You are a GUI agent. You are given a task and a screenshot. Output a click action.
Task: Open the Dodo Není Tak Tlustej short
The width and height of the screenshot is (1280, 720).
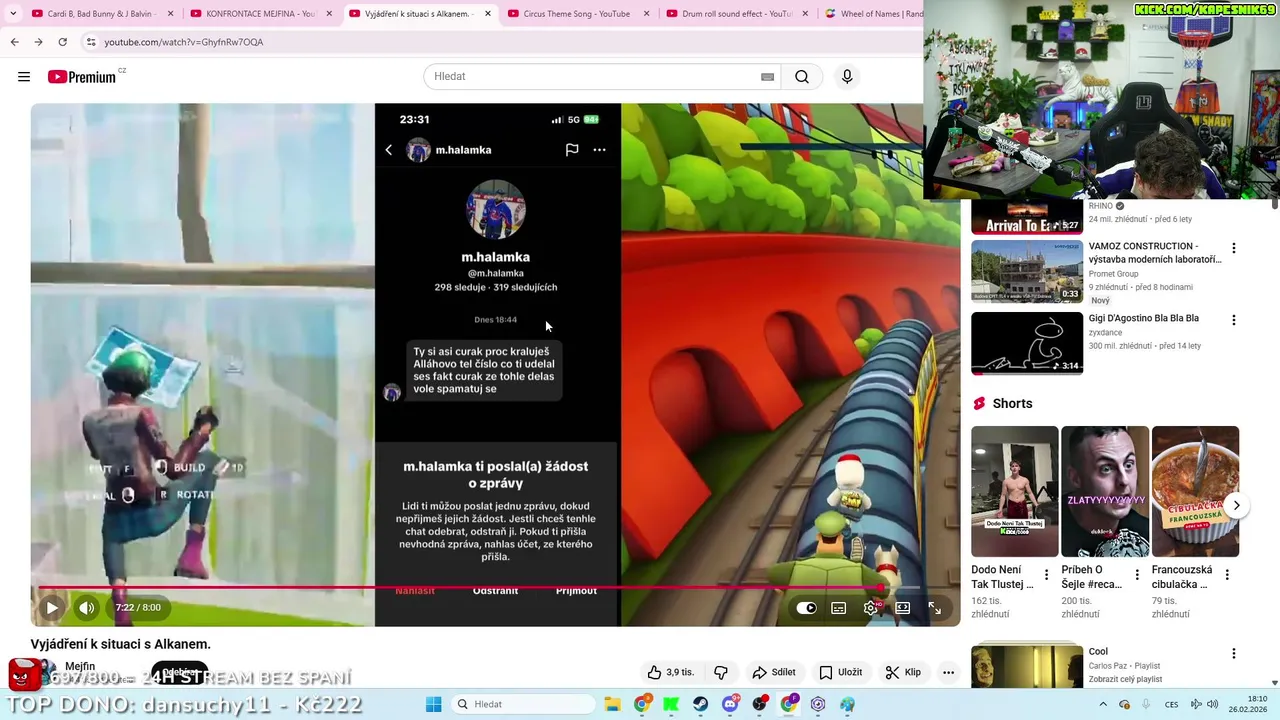tap(1014, 492)
